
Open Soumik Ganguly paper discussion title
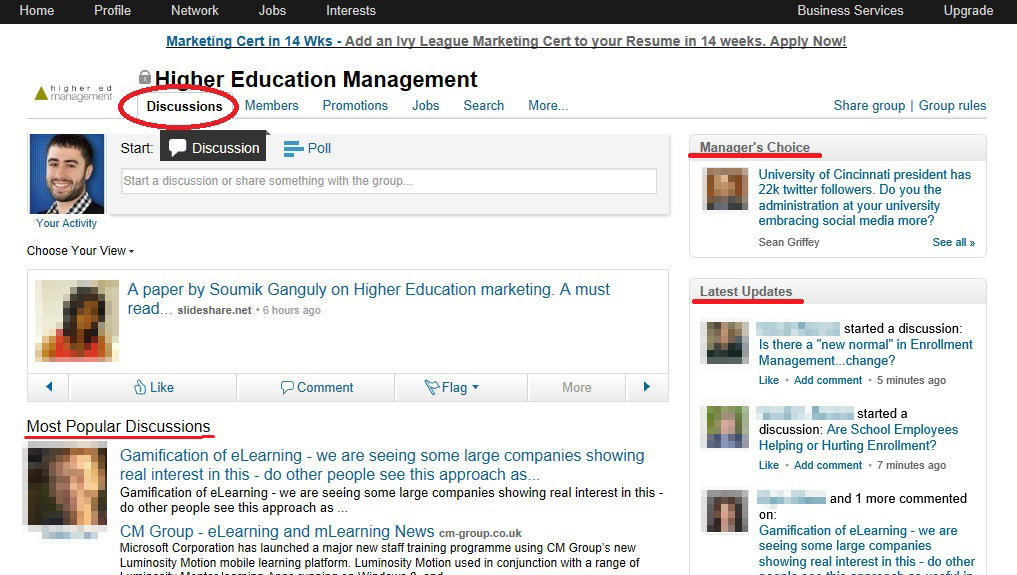coord(368,298)
